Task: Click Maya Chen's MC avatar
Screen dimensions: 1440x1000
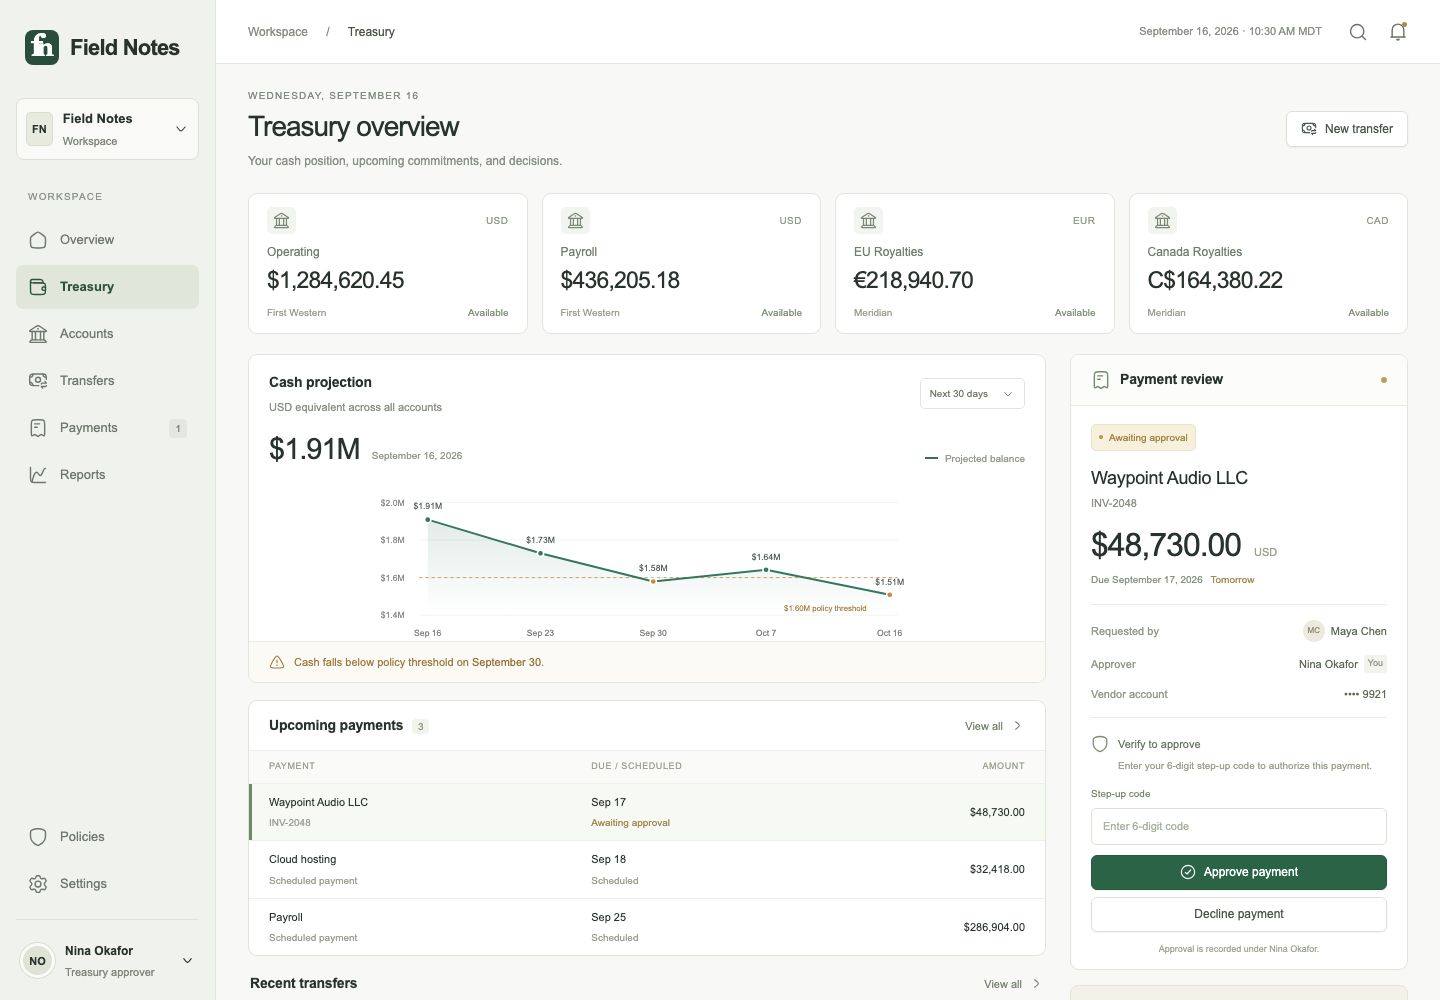Action: (1314, 631)
